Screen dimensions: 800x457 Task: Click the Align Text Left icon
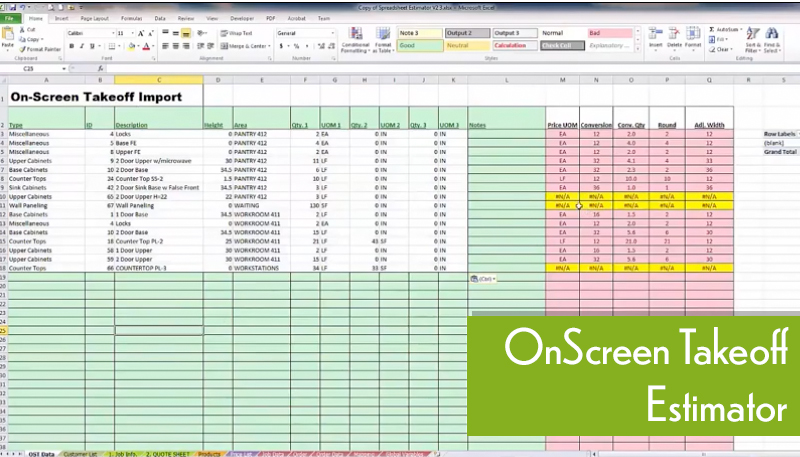point(165,46)
